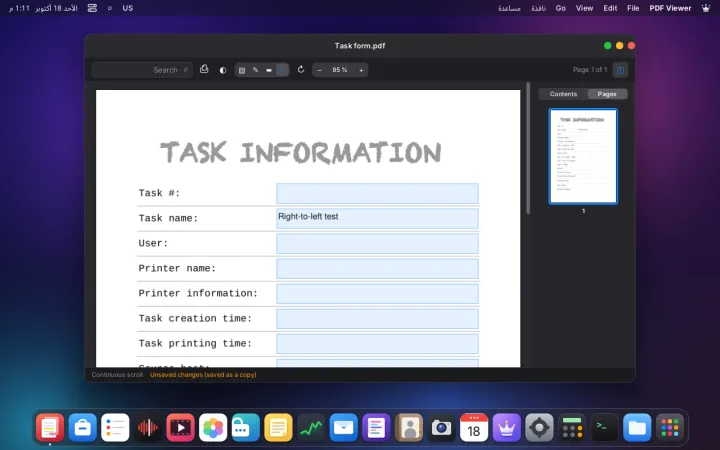Click the TASK INFORMATION heading text
This screenshot has height=450, width=720.
pos(301,152)
